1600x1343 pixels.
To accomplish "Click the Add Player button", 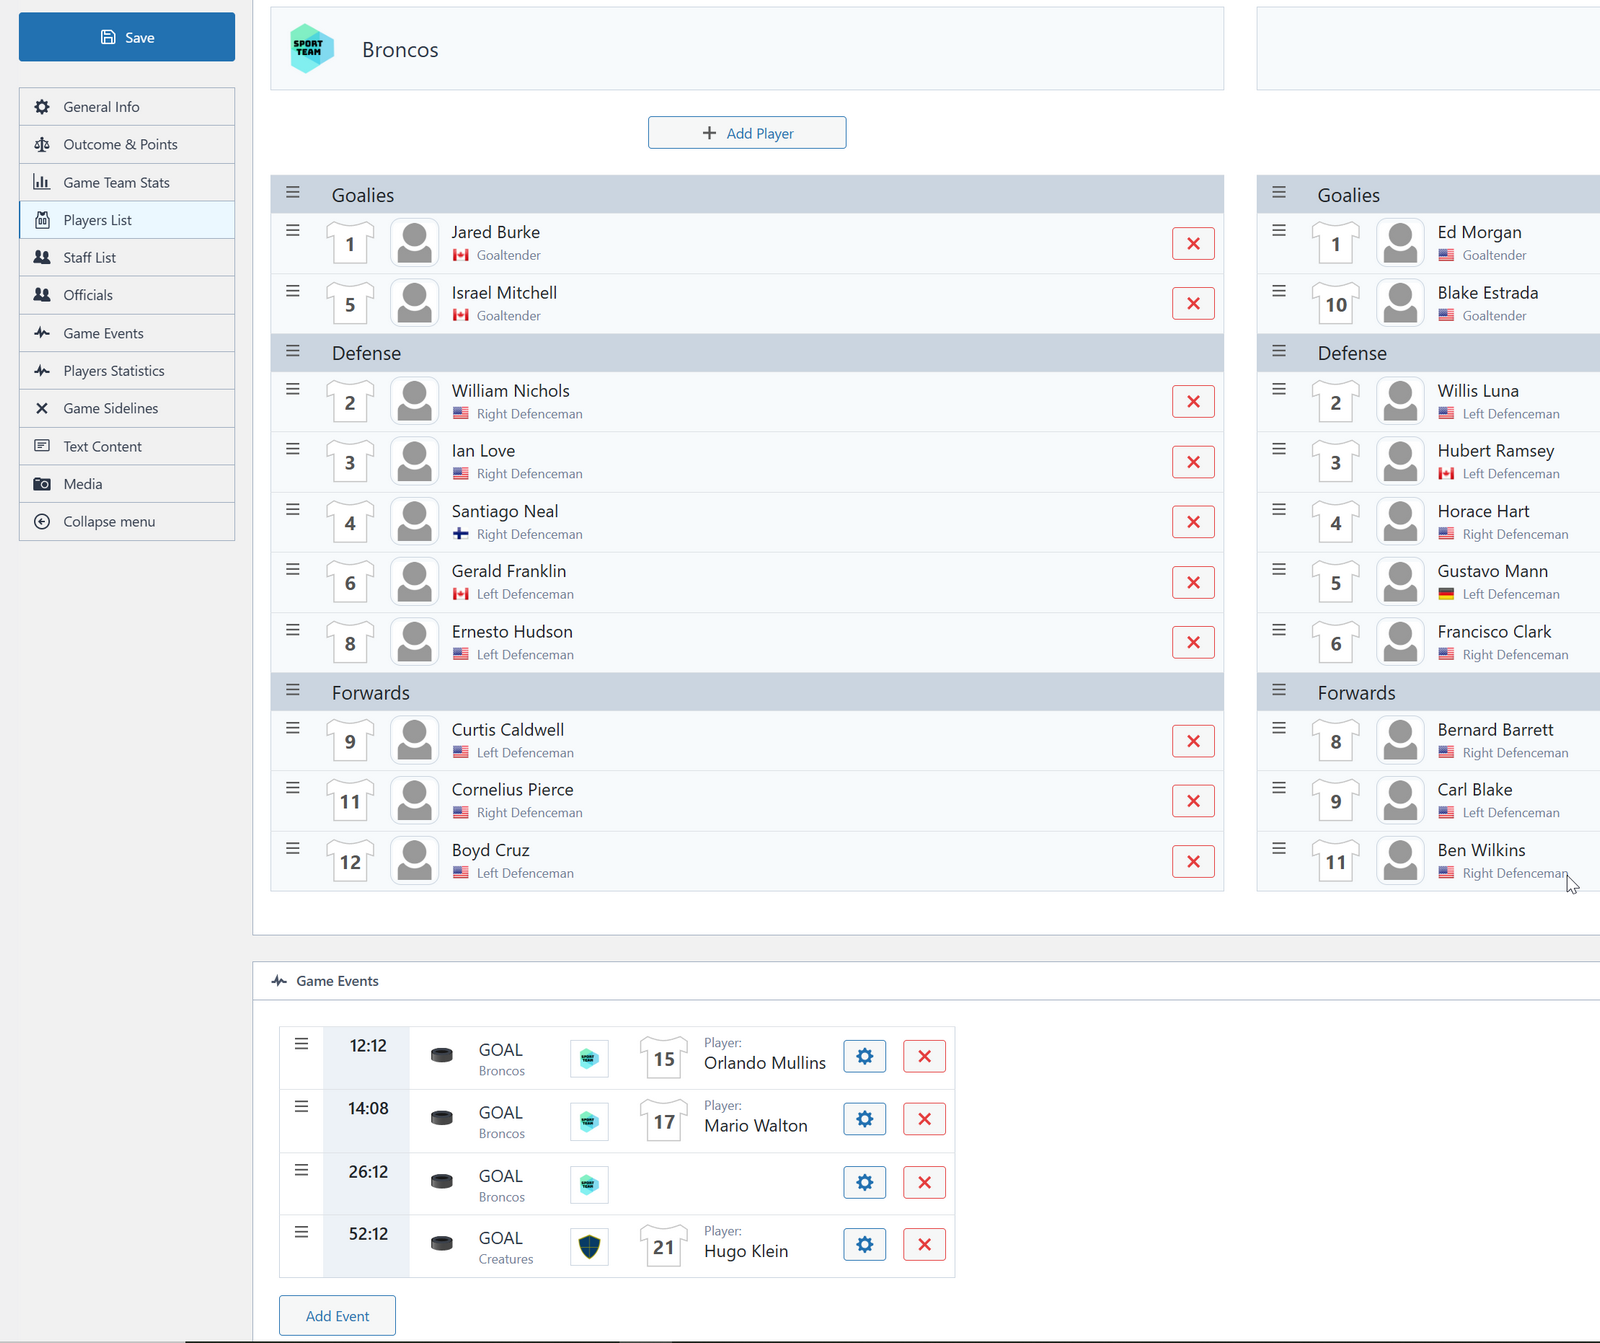I will pos(747,133).
